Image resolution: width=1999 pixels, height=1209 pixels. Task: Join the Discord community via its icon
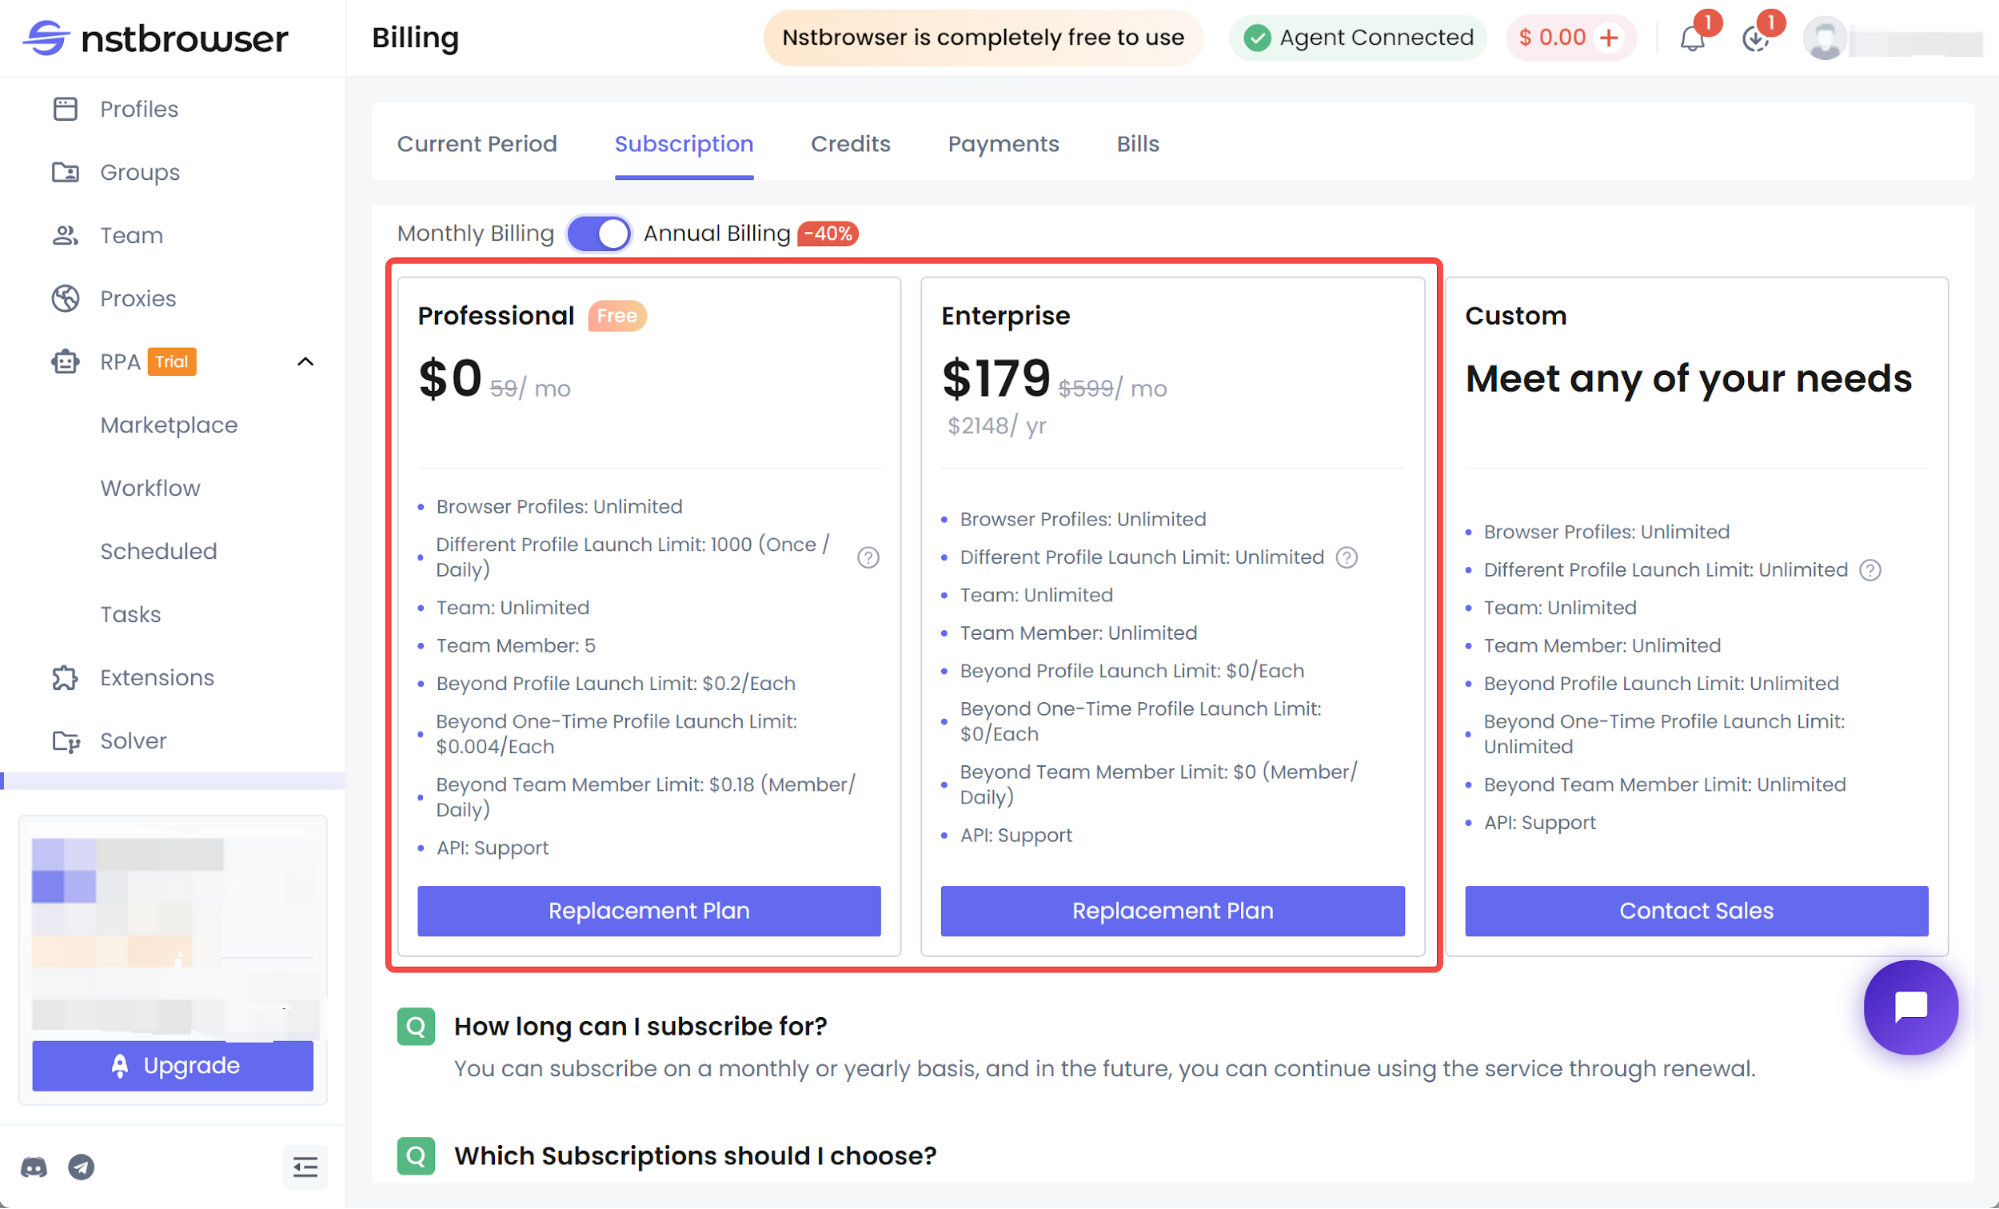[34, 1167]
